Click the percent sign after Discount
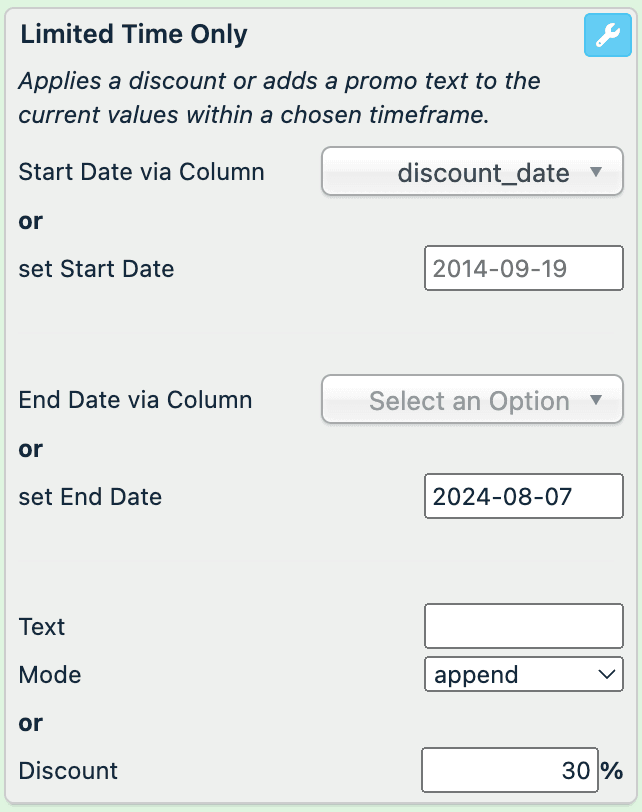This screenshot has height=812, width=642. 611,771
